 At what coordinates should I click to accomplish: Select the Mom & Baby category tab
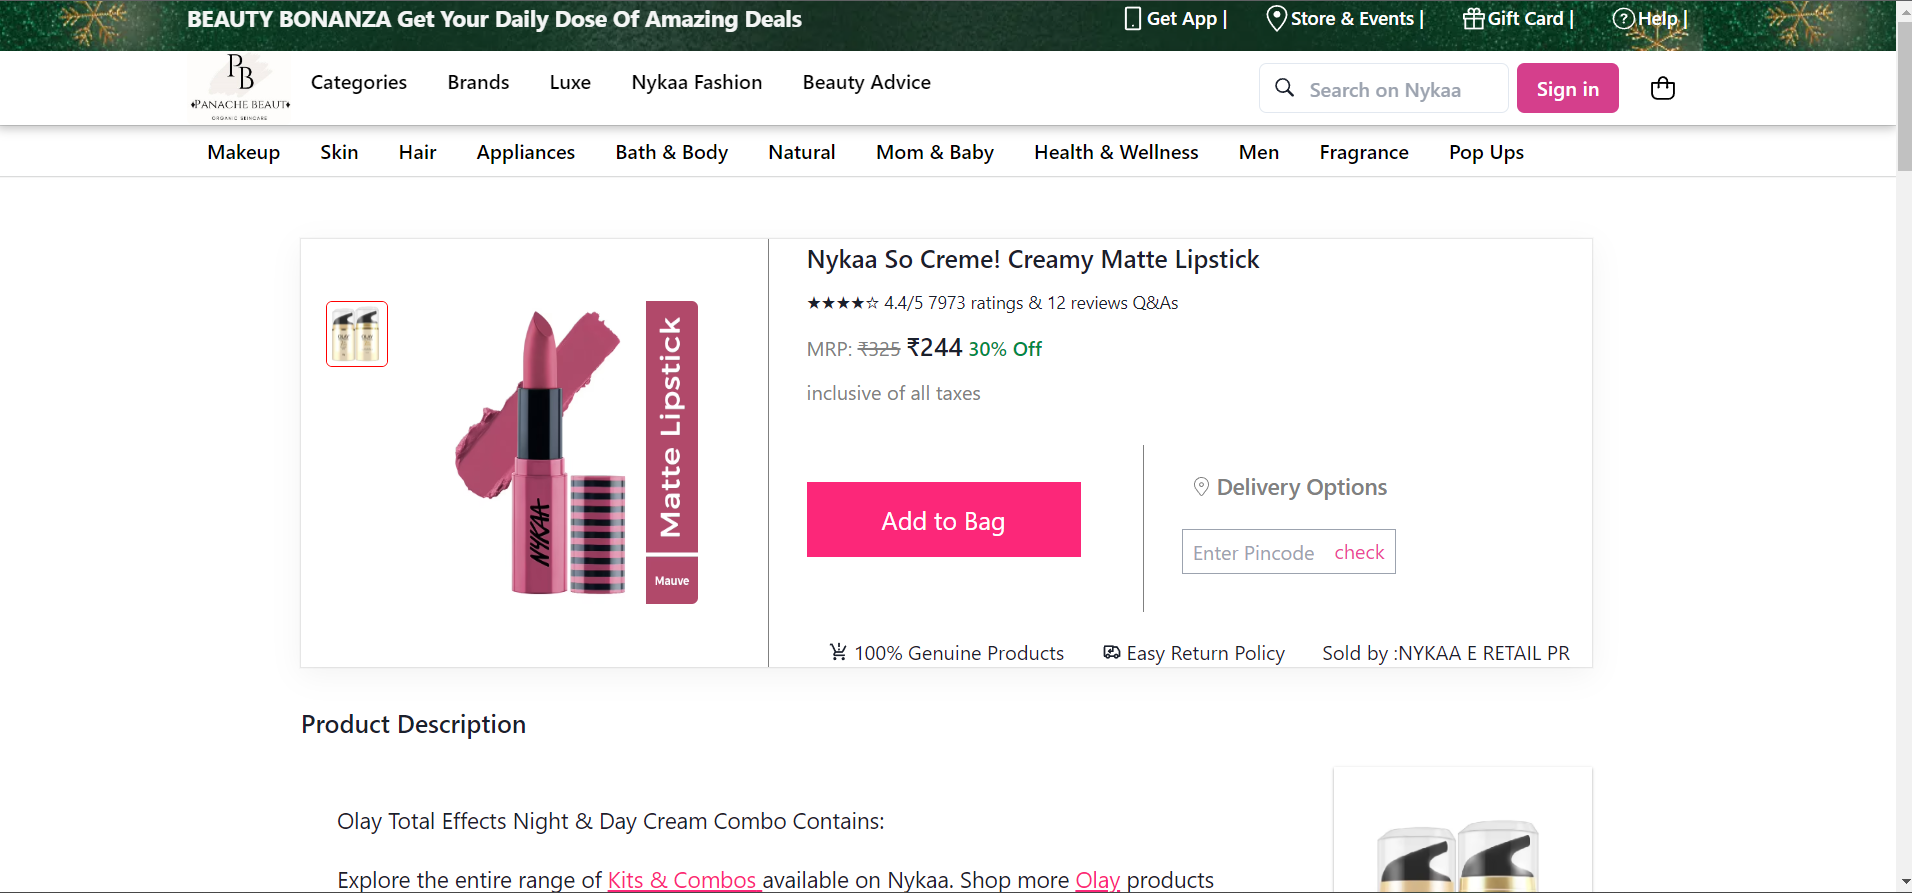pyautogui.click(x=935, y=152)
